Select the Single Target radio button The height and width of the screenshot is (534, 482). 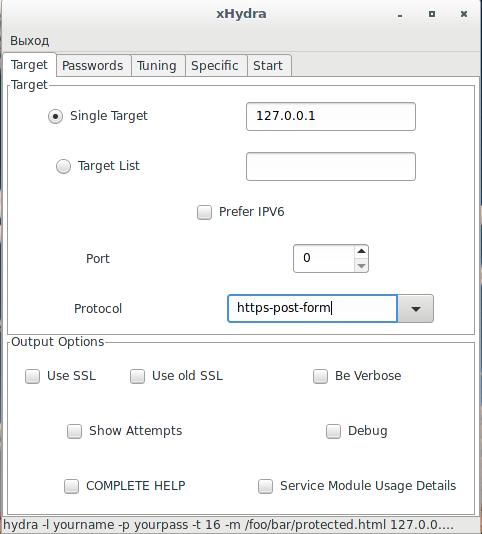(x=55, y=116)
